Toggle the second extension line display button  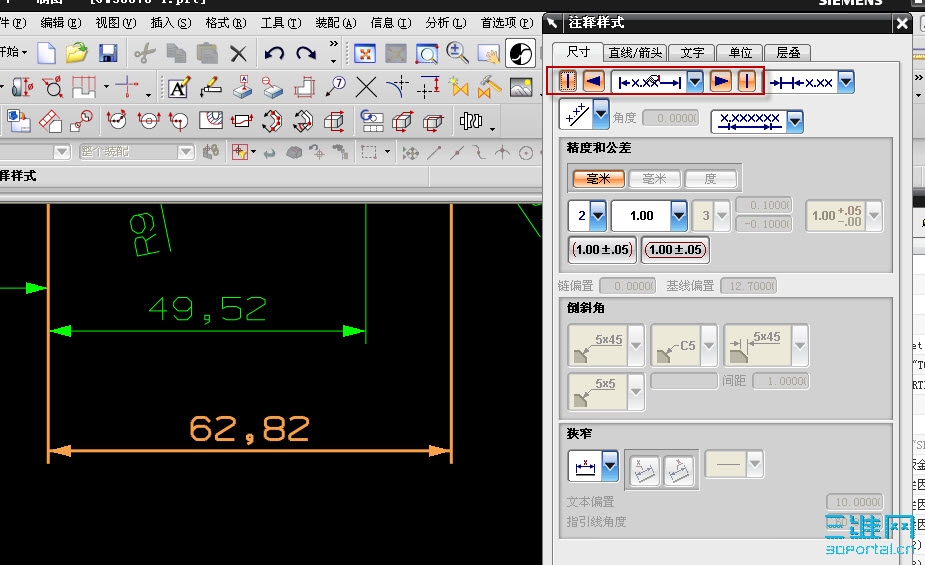747,81
